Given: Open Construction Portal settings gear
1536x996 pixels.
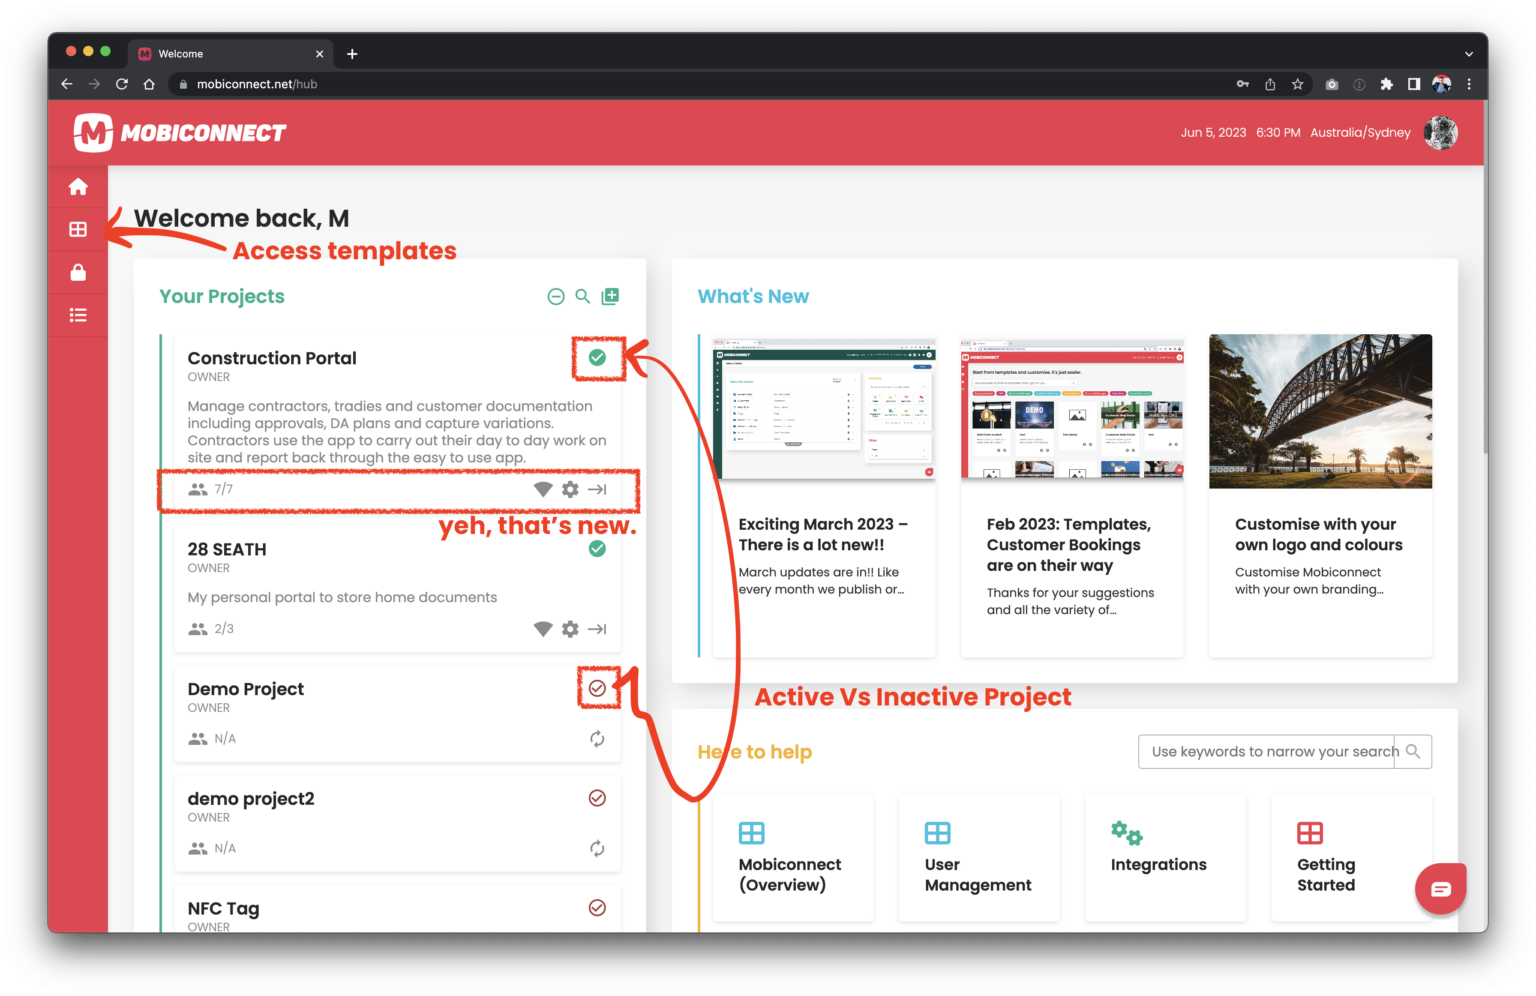Looking at the screenshot, I should pos(570,489).
